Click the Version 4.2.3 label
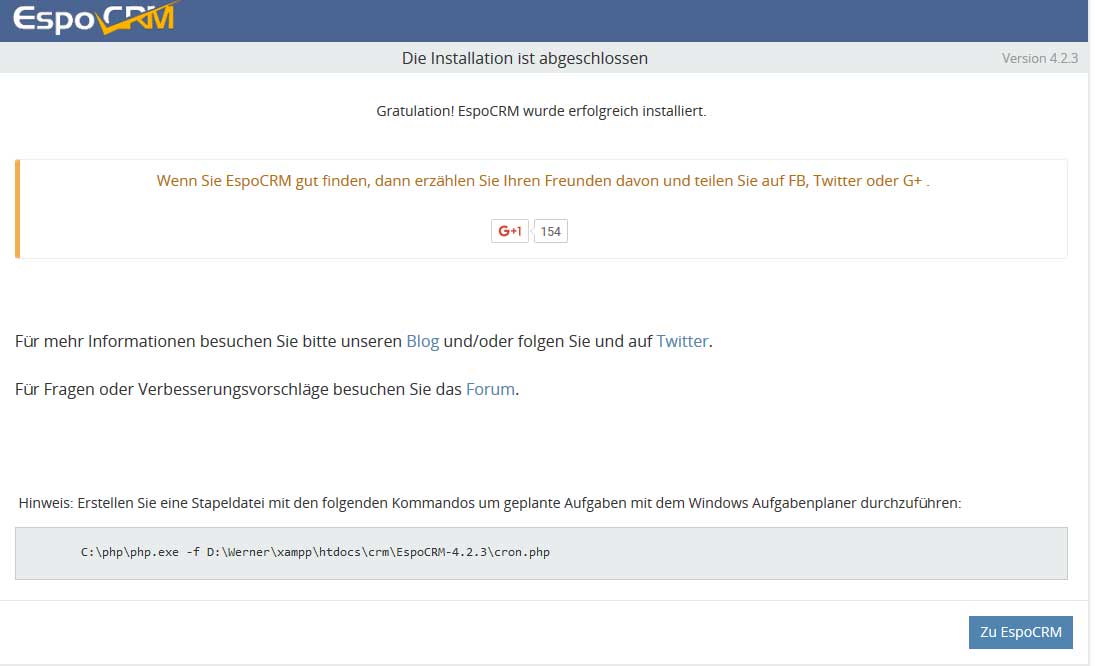This screenshot has height=666, width=1096. pyautogui.click(x=1038, y=58)
